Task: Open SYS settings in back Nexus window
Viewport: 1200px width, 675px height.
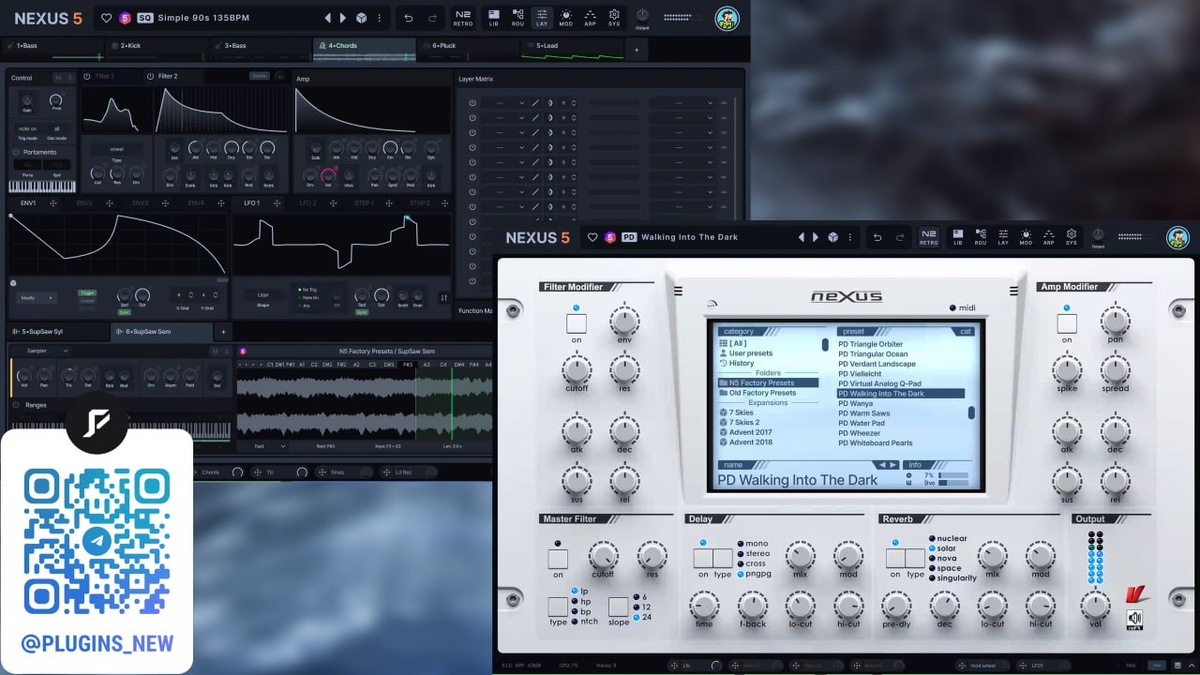Action: (x=614, y=18)
